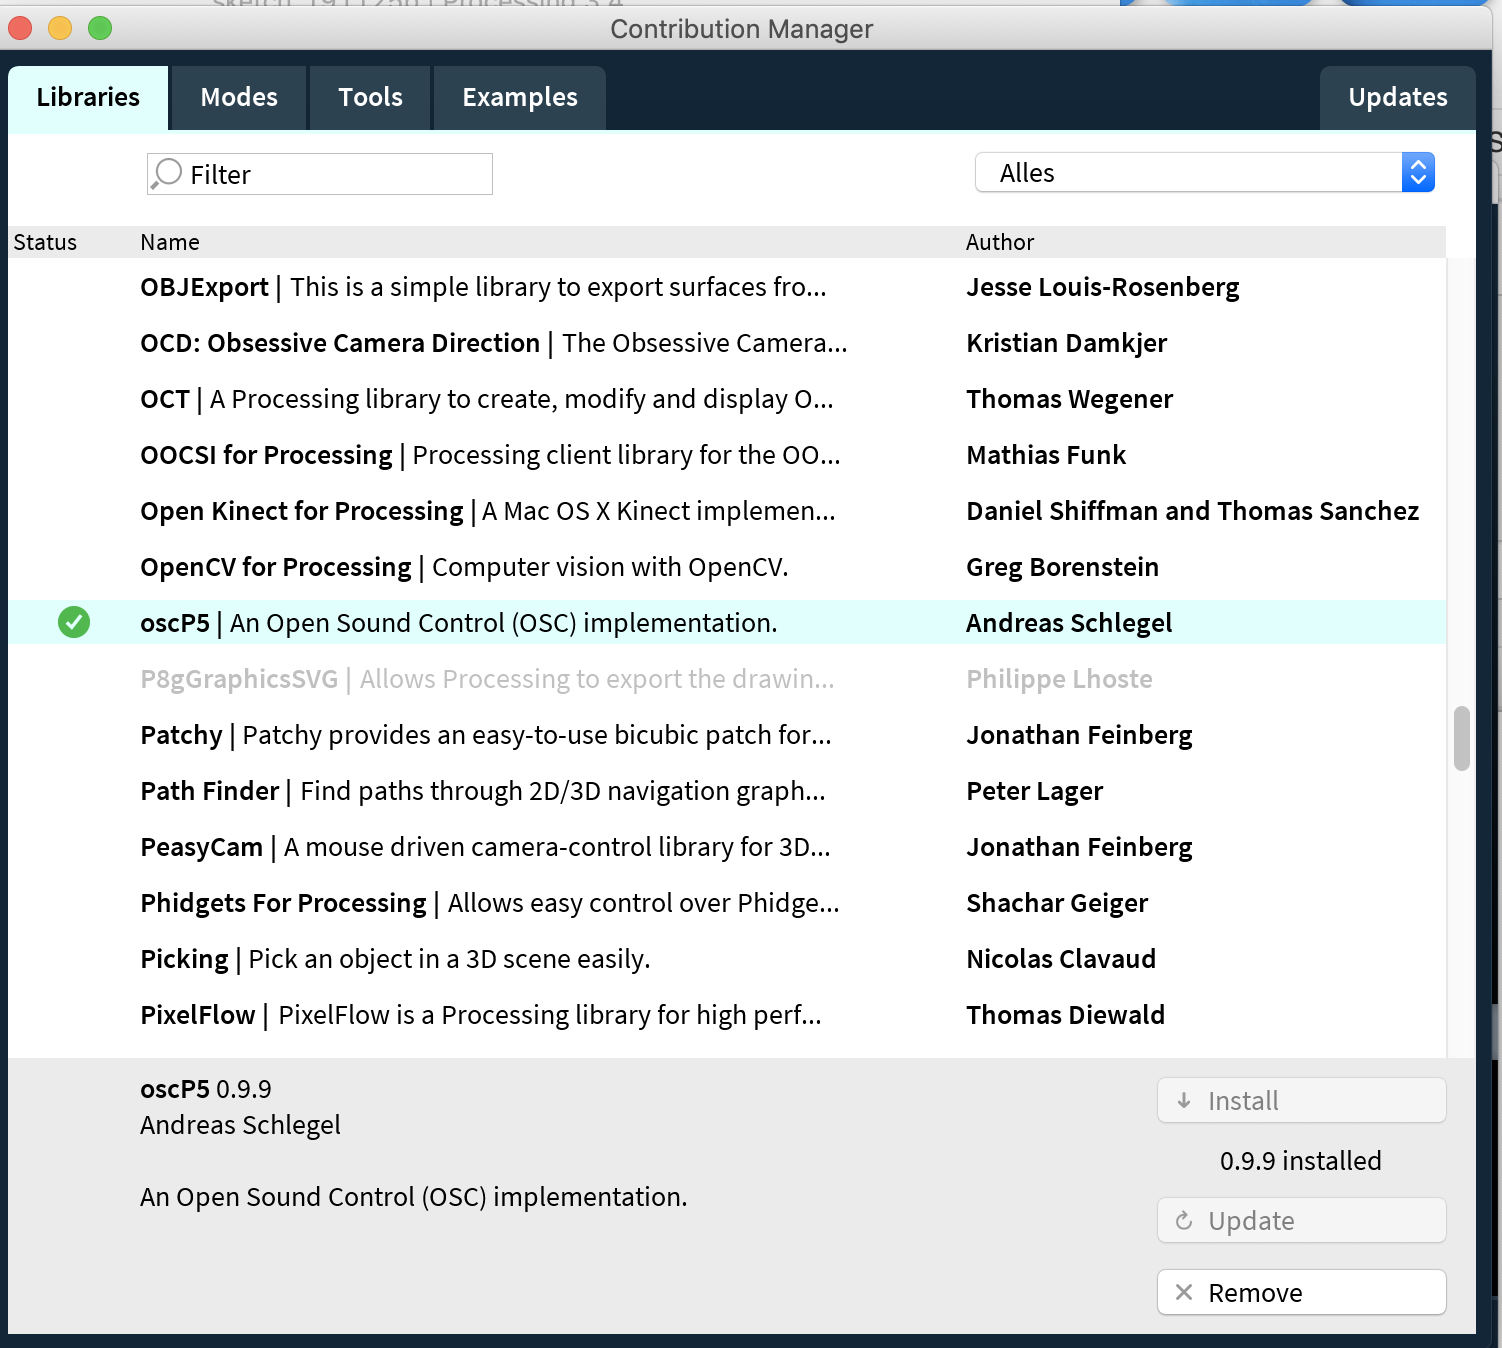The width and height of the screenshot is (1502, 1348).
Task: Select OpenCV for Processing row
Action: (x=727, y=567)
